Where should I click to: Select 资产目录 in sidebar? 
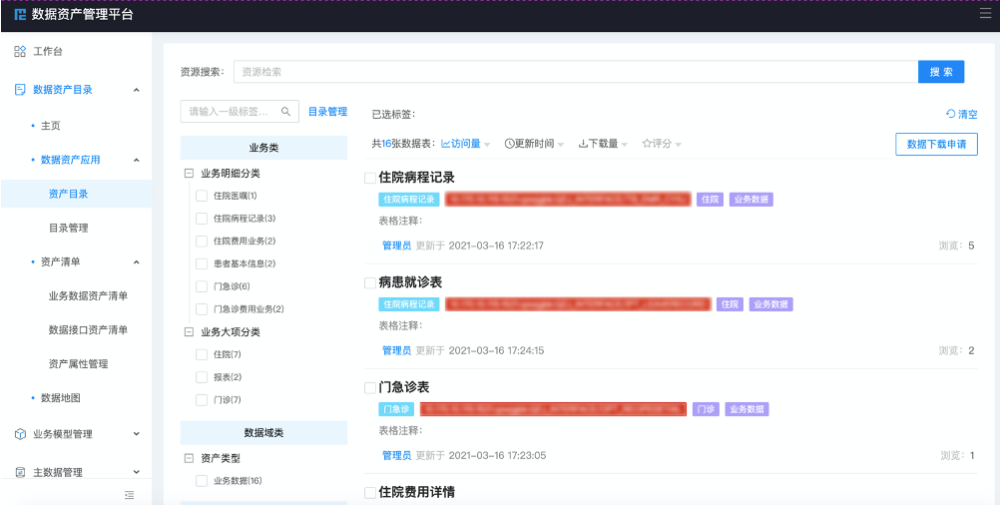[x=68, y=194]
